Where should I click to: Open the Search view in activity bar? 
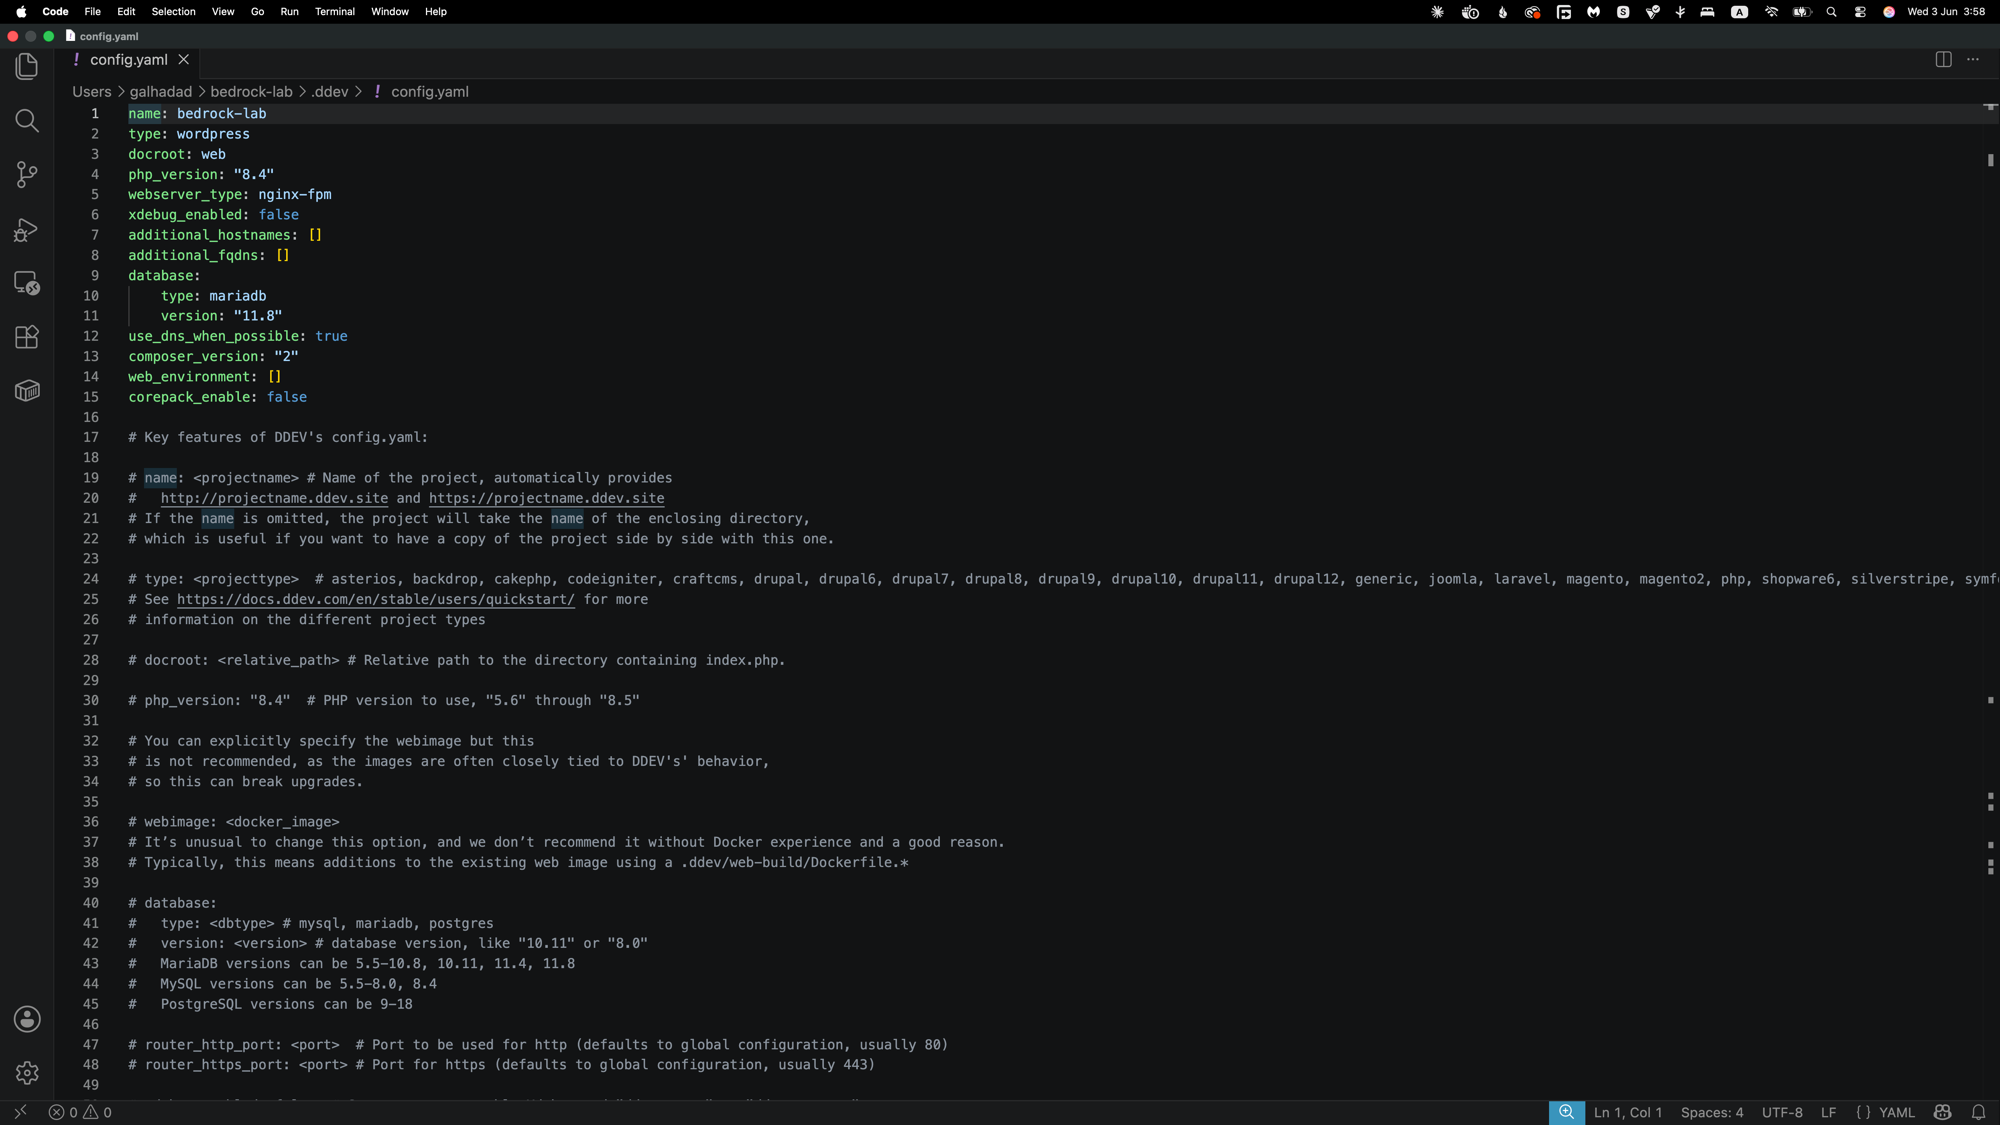click(27, 121)
